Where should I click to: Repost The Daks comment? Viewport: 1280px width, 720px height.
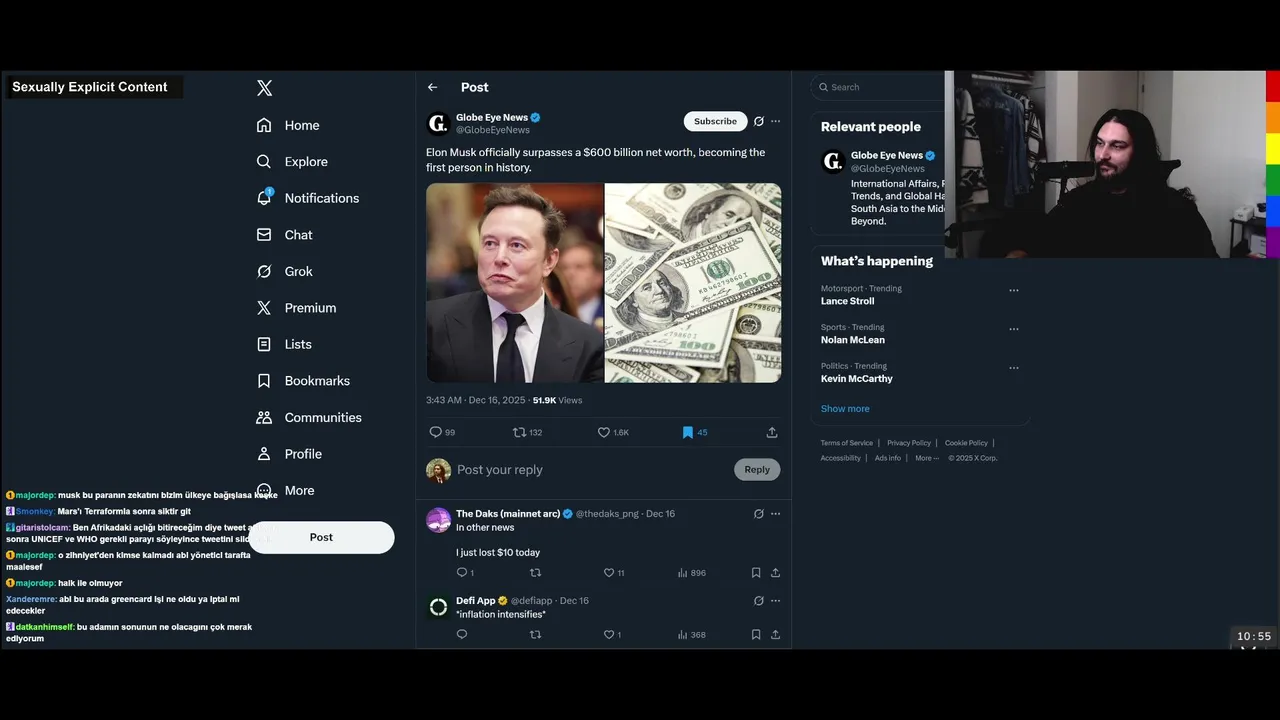pos(535,573)
